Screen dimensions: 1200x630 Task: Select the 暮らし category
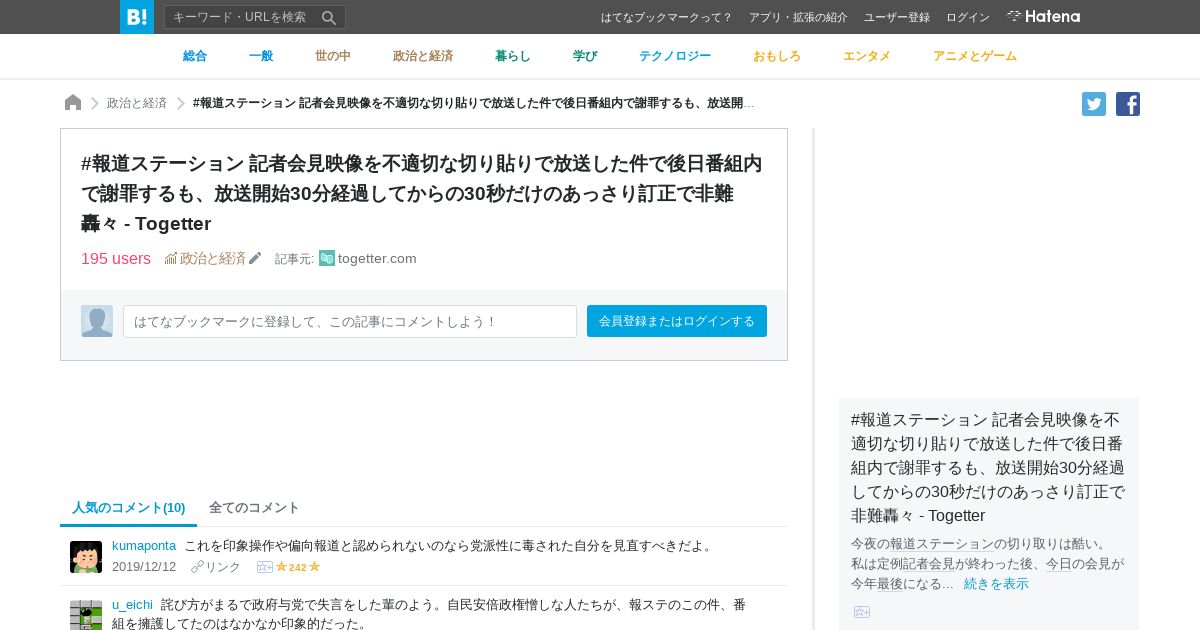[x=513, y=56]
